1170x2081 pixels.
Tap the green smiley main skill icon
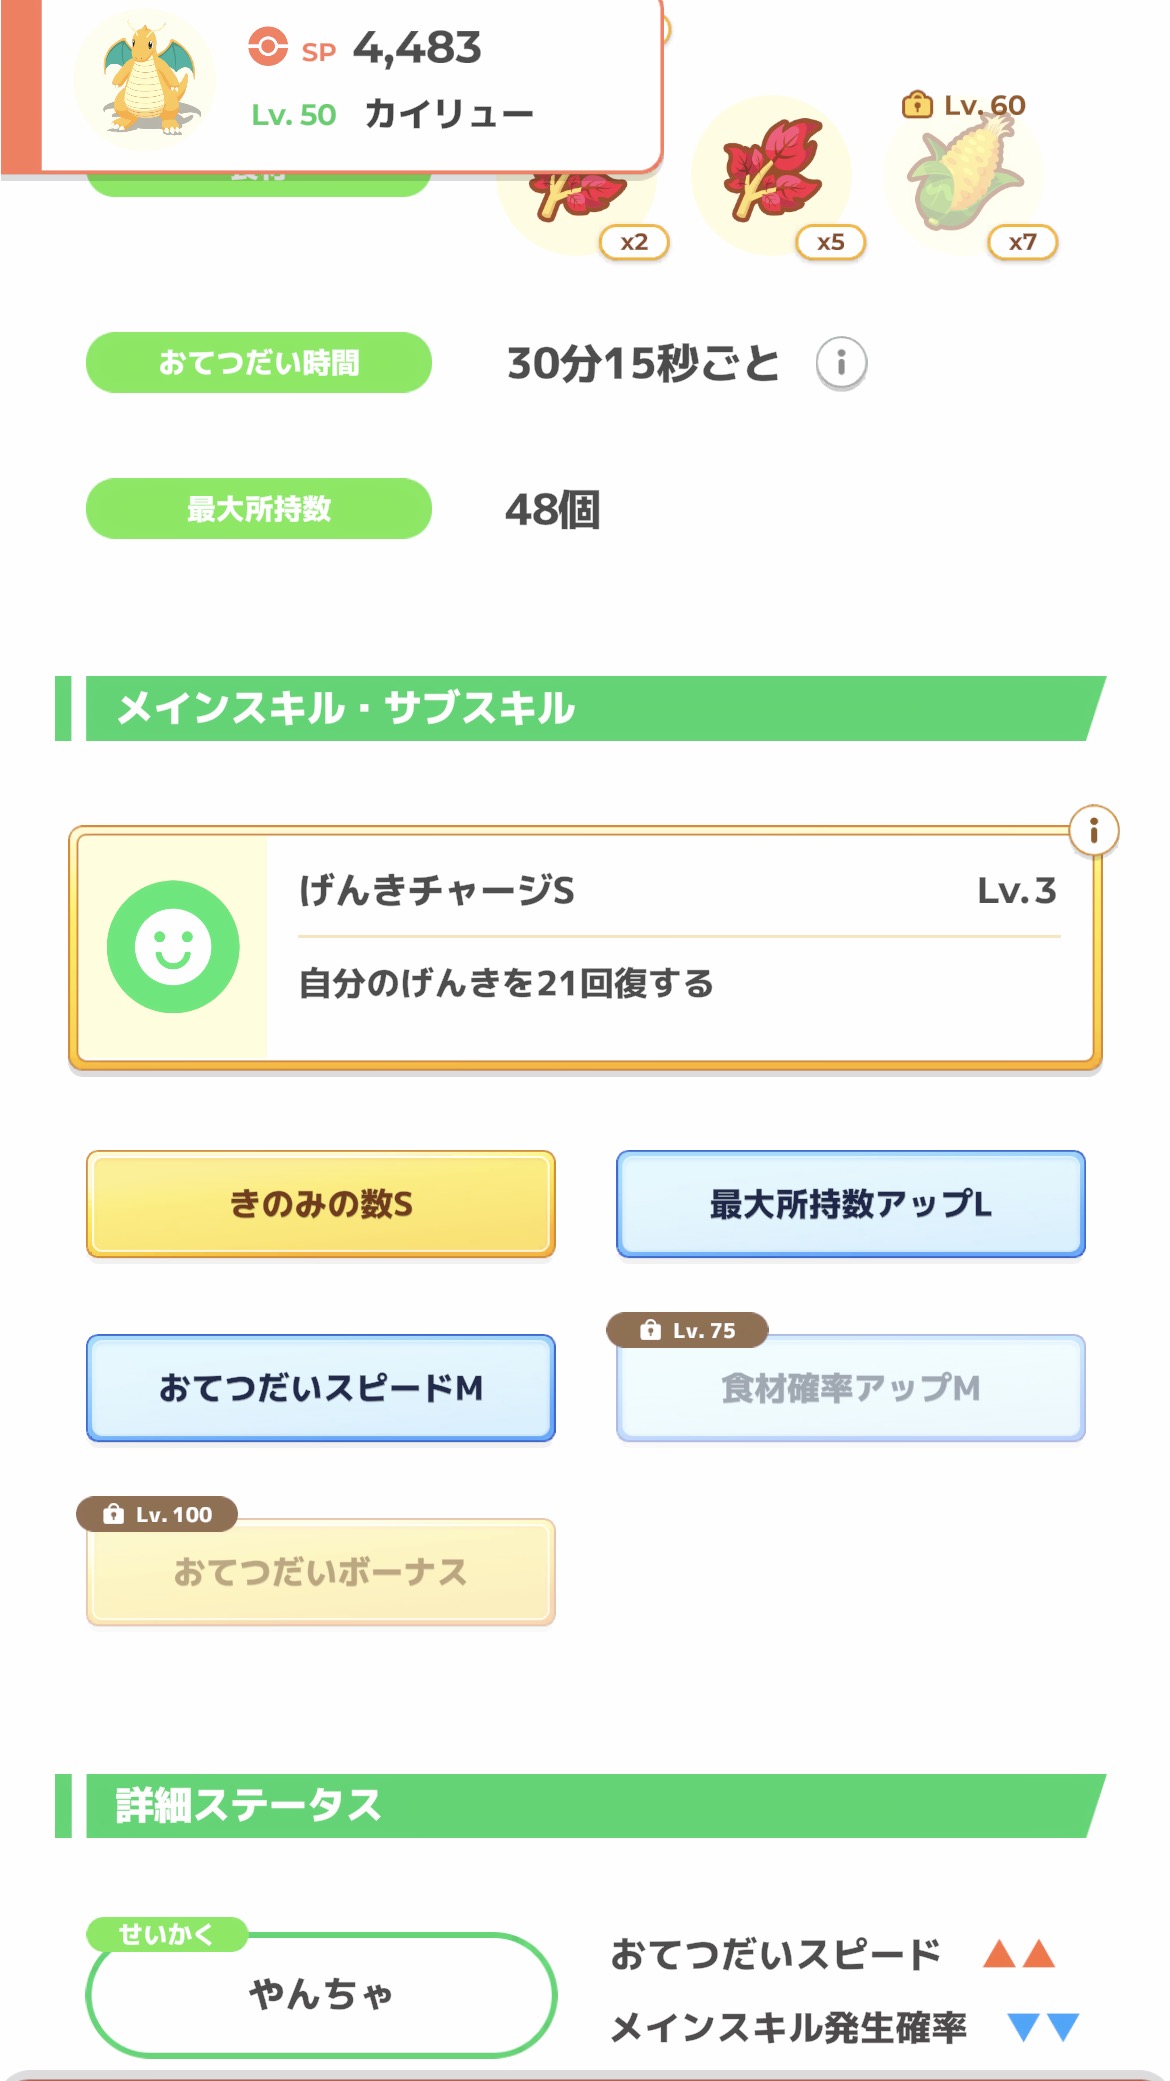point(173,946)
